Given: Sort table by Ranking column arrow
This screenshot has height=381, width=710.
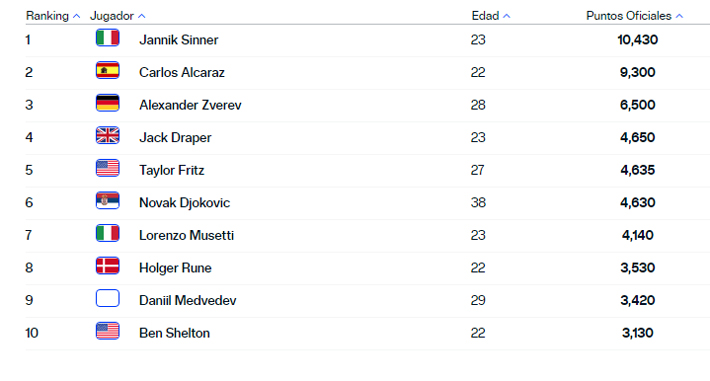Looking at the screenshot, I should [x=77, y=16].
